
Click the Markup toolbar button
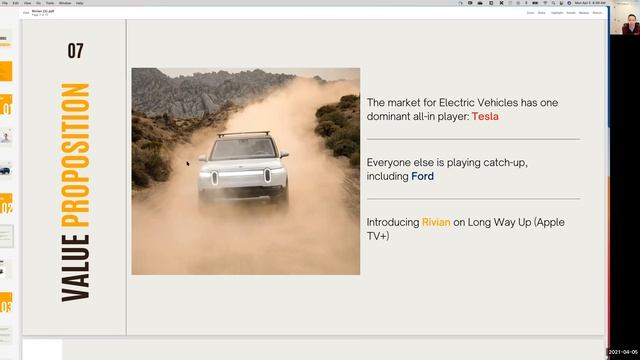tap(584, 13)
